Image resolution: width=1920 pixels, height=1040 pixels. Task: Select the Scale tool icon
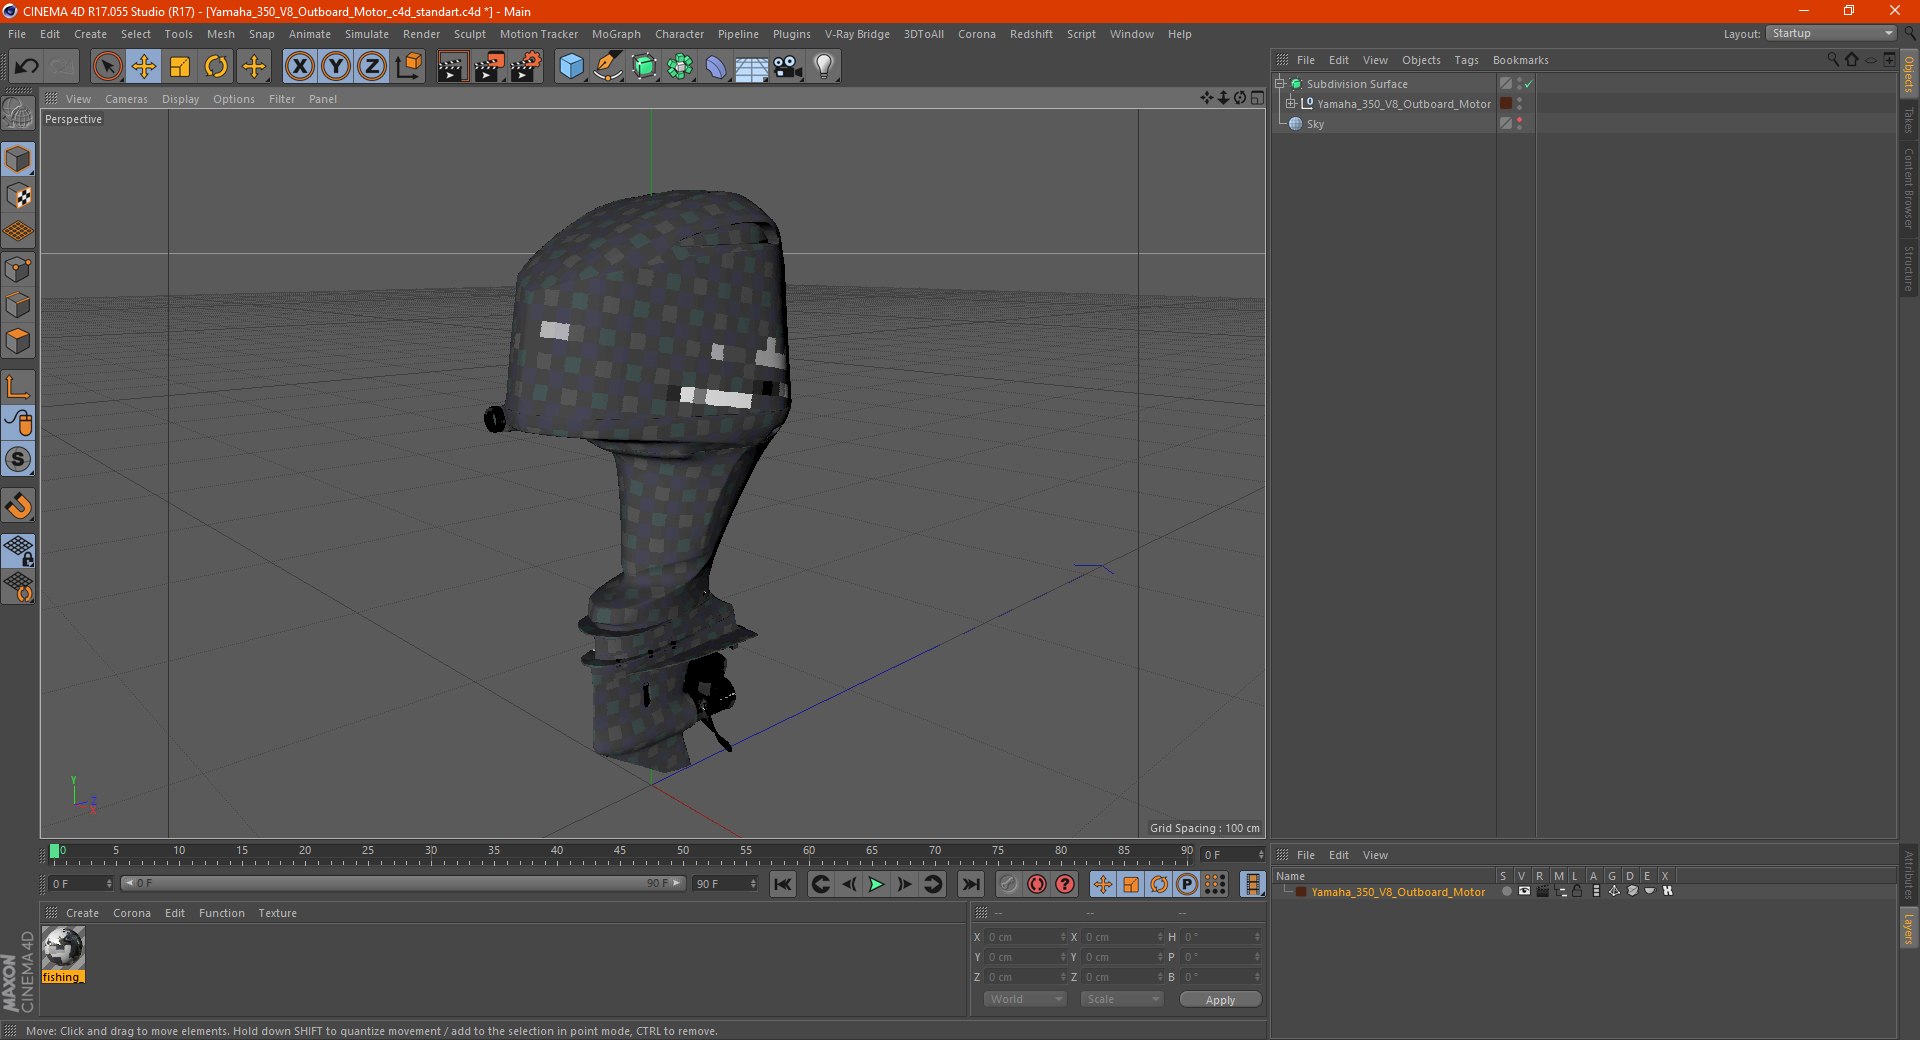[180, 67]
